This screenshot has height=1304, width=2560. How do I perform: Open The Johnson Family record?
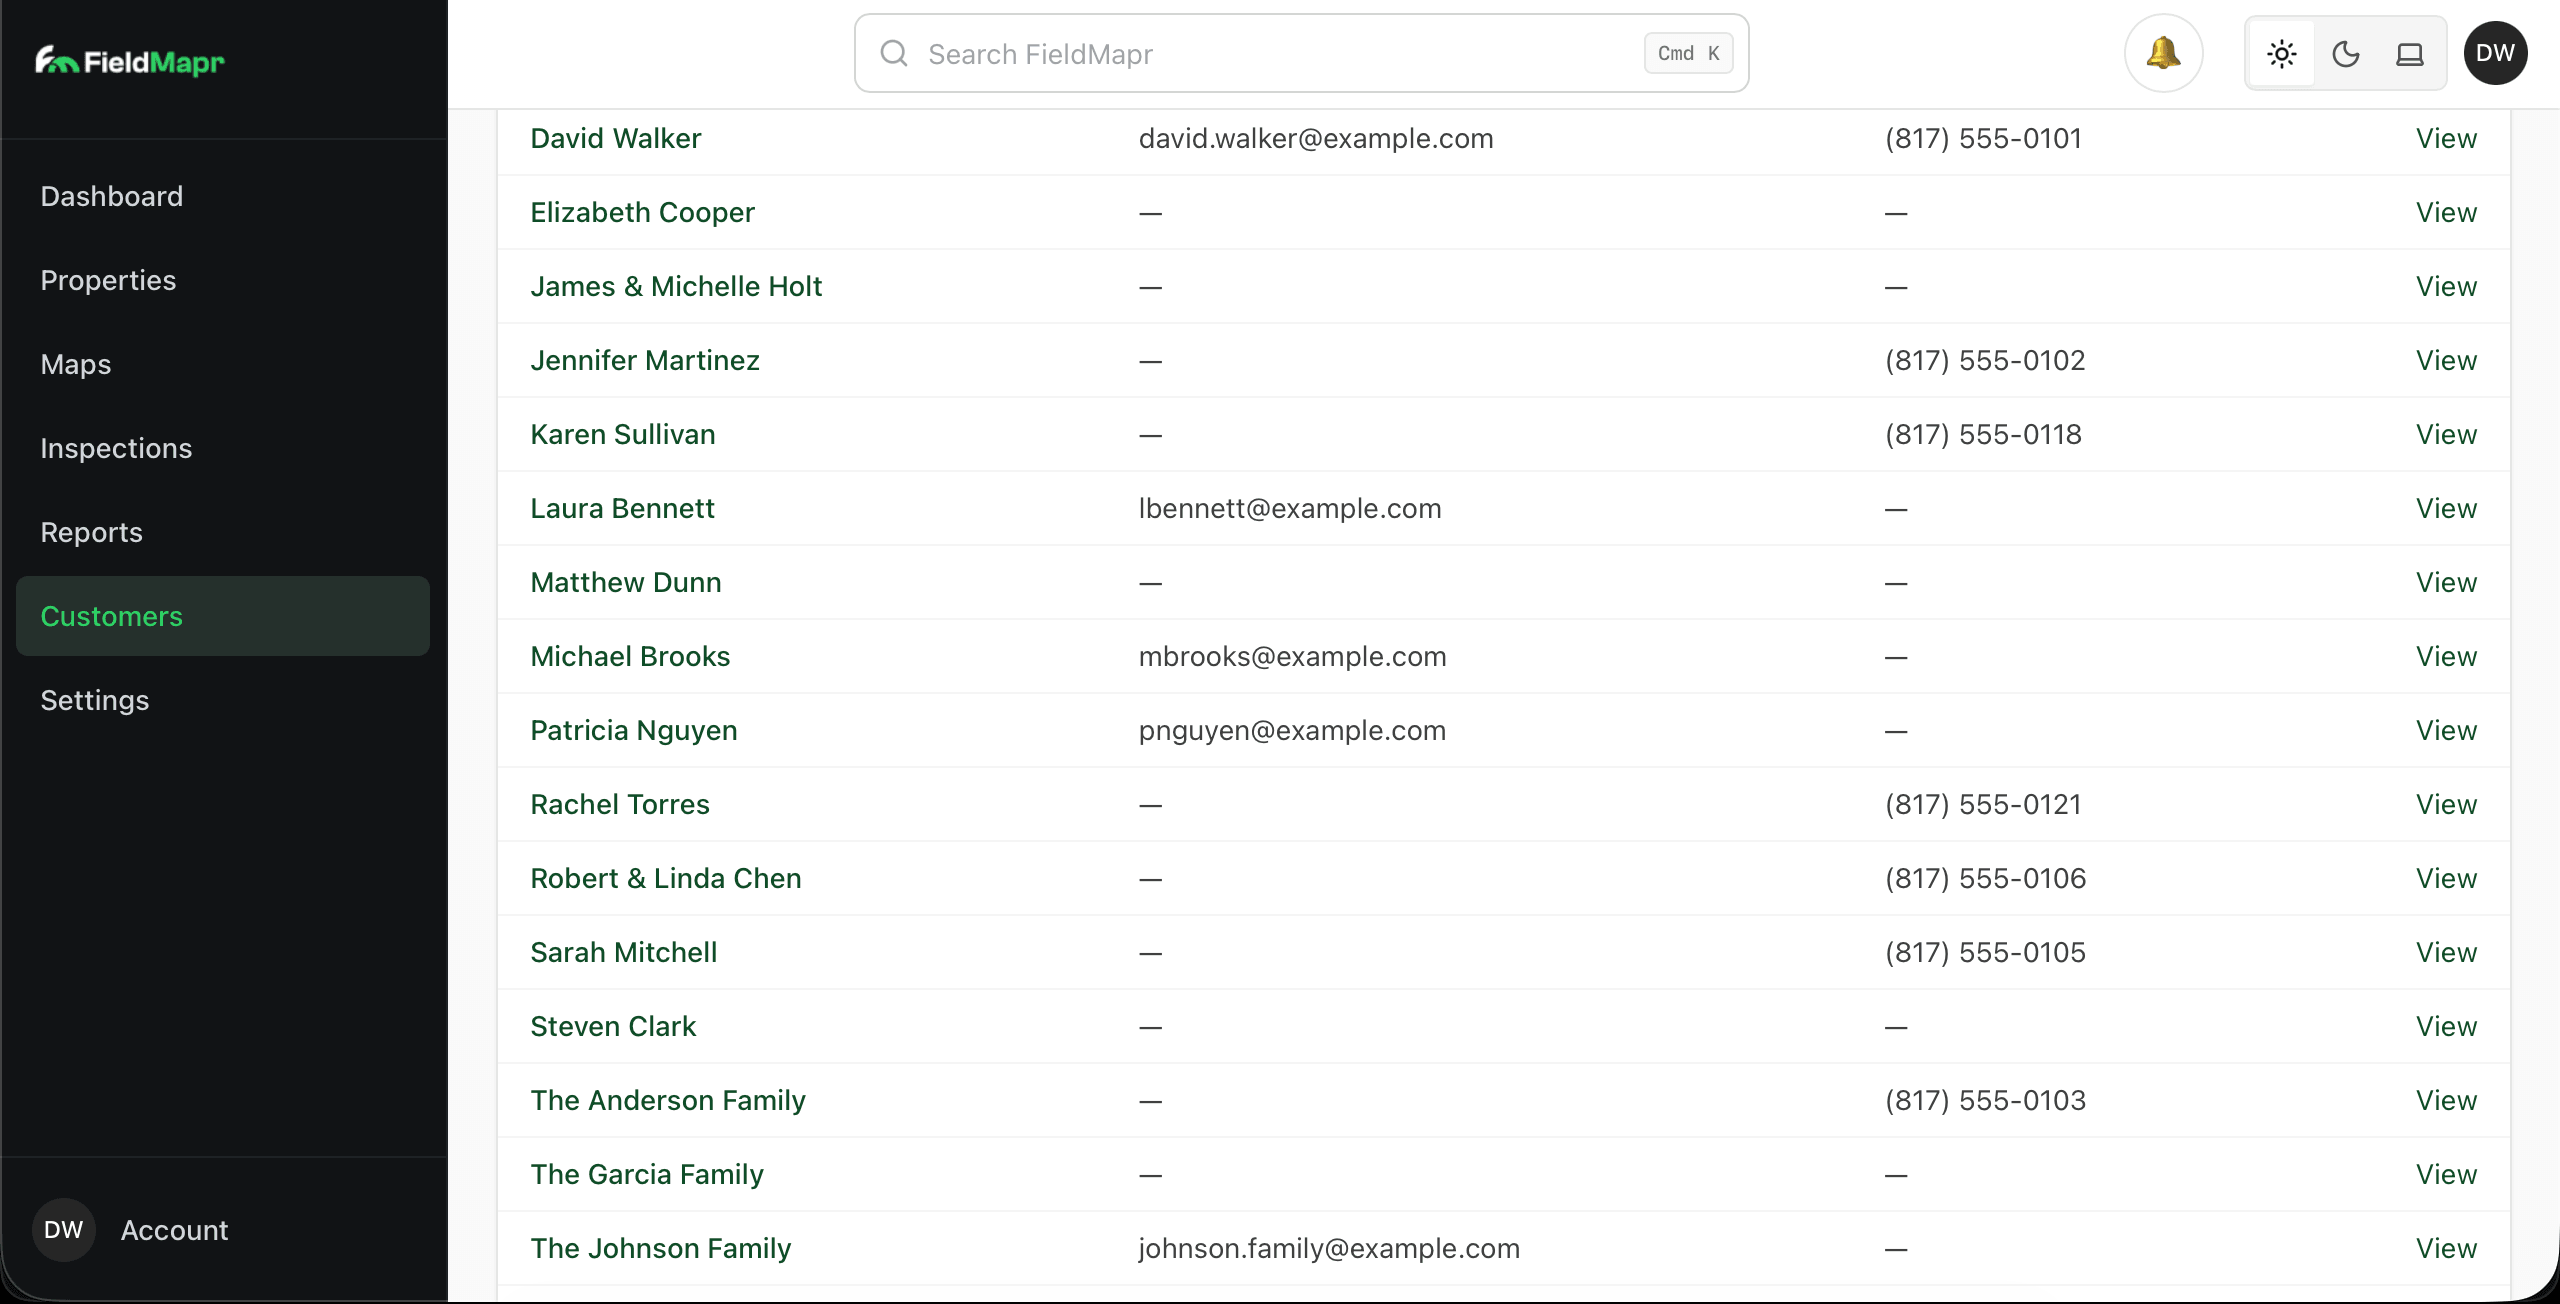coord(661,1248)
